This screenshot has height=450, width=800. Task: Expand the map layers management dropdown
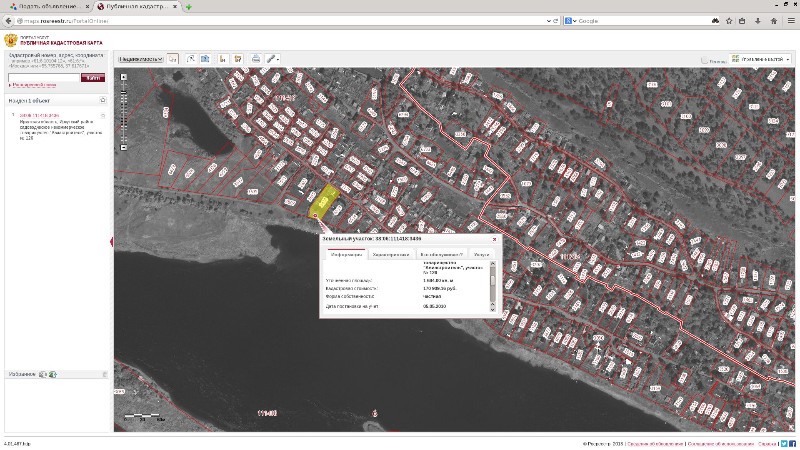pos(760,59)
